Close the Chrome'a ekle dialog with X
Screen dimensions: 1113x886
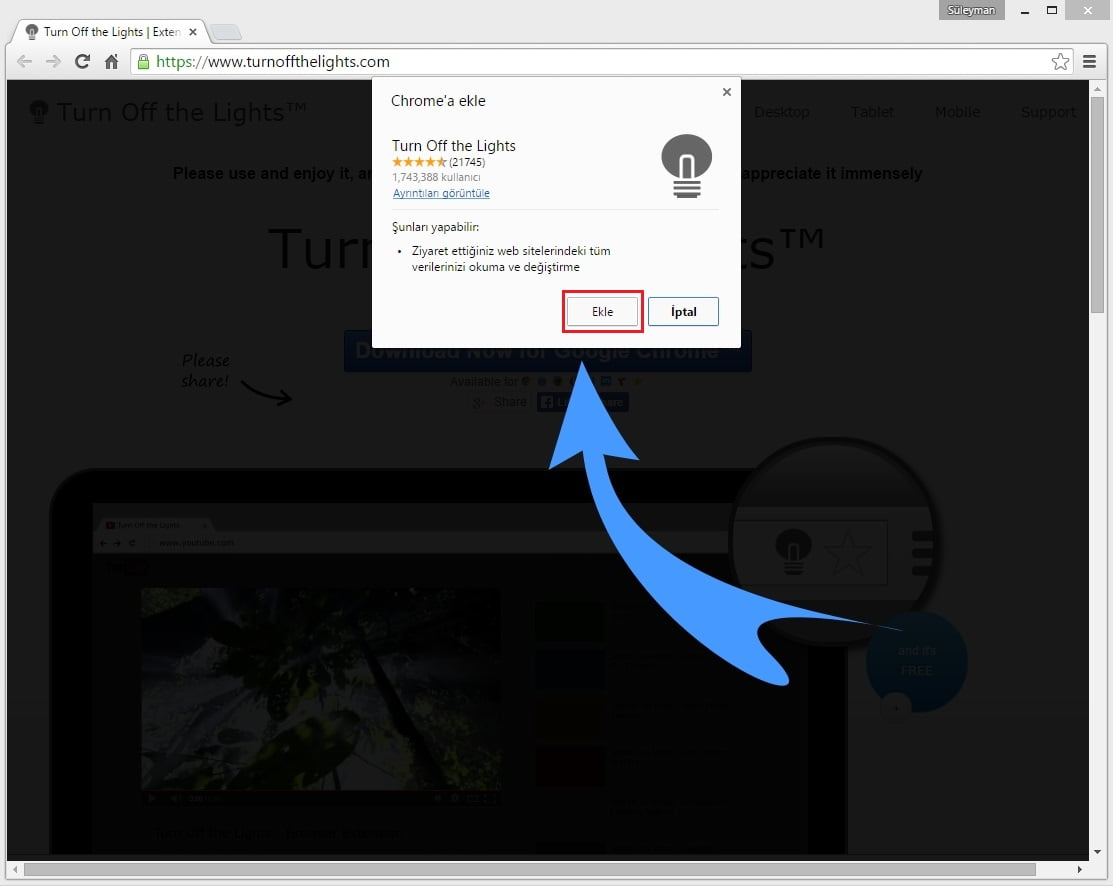click(726, 92)
